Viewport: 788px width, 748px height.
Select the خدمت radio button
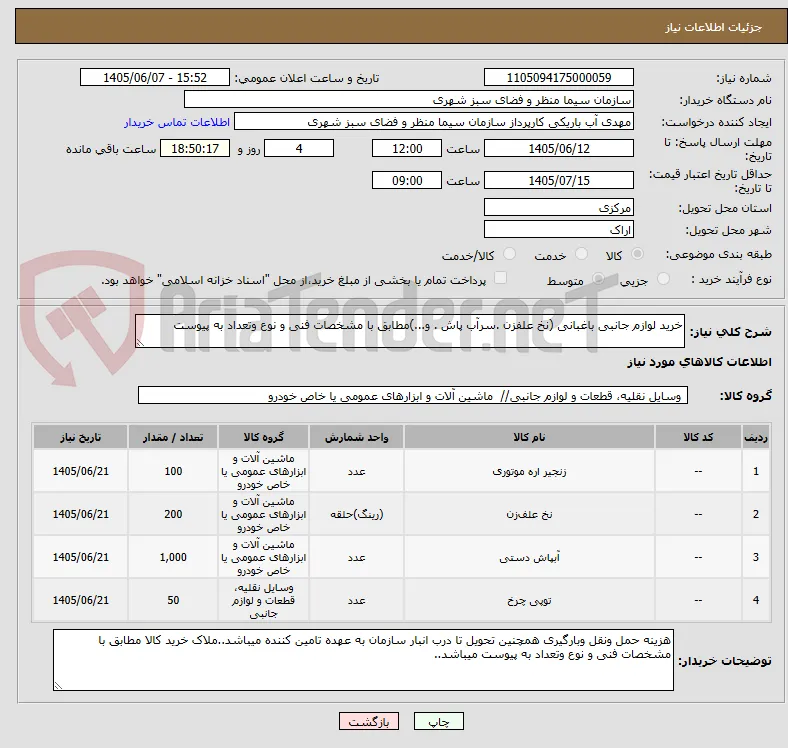click(581, 254)
